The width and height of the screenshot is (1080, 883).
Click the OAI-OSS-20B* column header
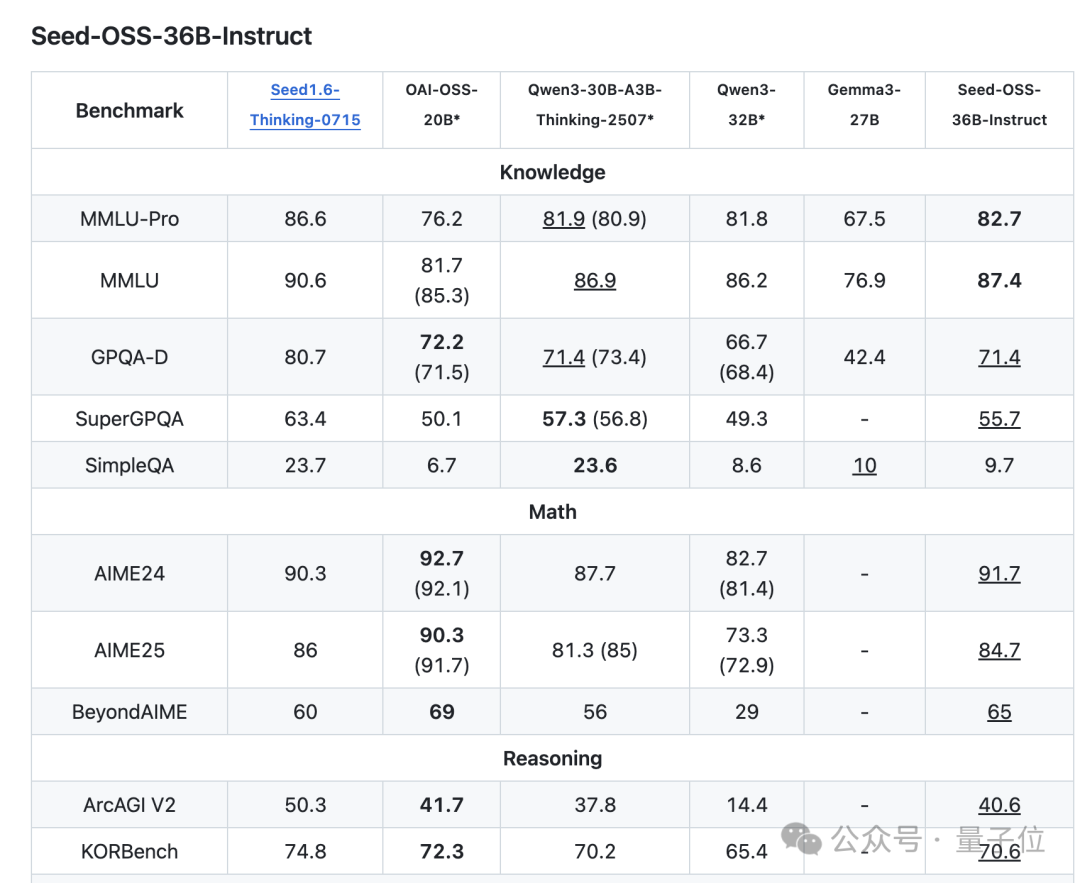click(441, 105)
